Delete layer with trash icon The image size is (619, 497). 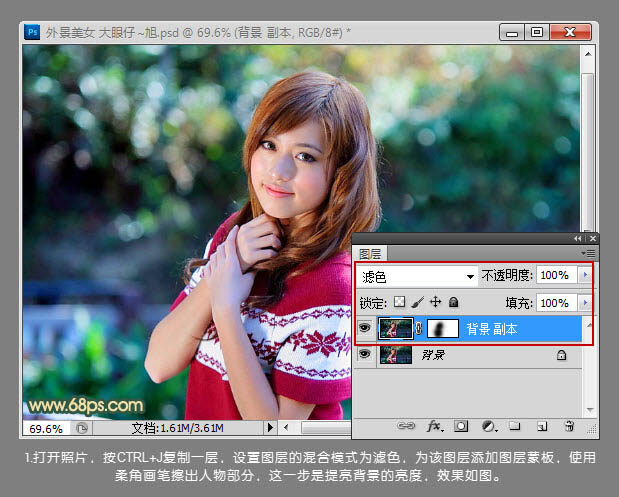pos(568,426)
